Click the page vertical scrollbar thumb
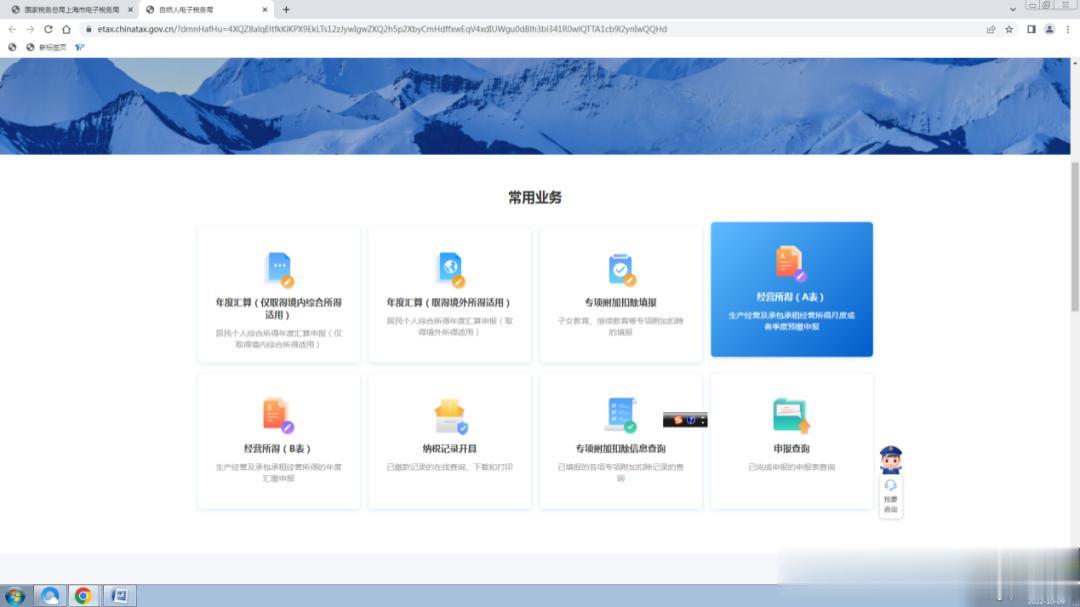 (1074, 236)
